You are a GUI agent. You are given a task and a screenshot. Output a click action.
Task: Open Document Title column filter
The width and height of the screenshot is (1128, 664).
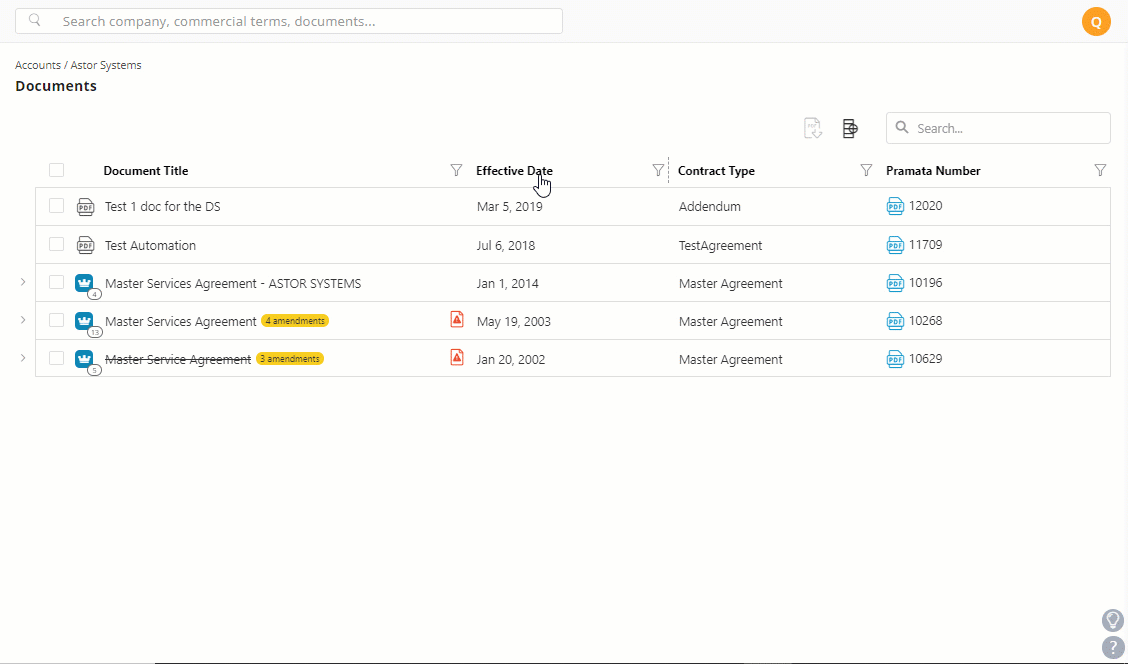[x=456, y=170]
